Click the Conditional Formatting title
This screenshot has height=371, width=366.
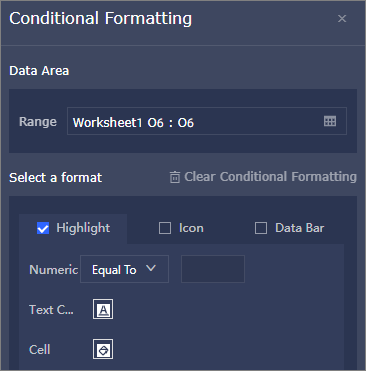point(100,19)
